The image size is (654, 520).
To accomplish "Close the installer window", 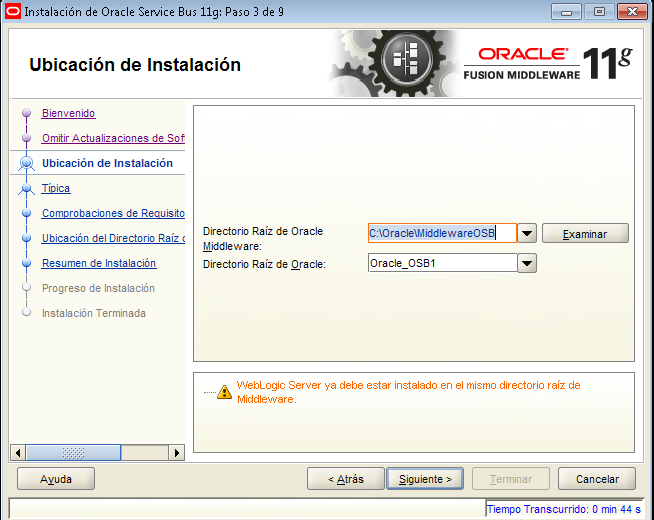I will (x=632, y=12).
